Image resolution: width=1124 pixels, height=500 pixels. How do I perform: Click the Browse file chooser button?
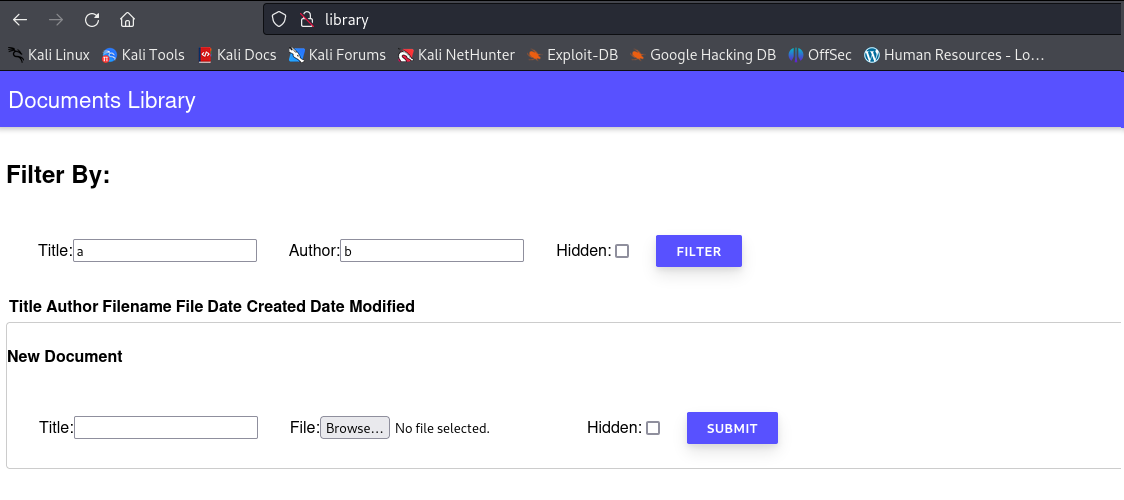pyautogui.click(x=355, y=428)
